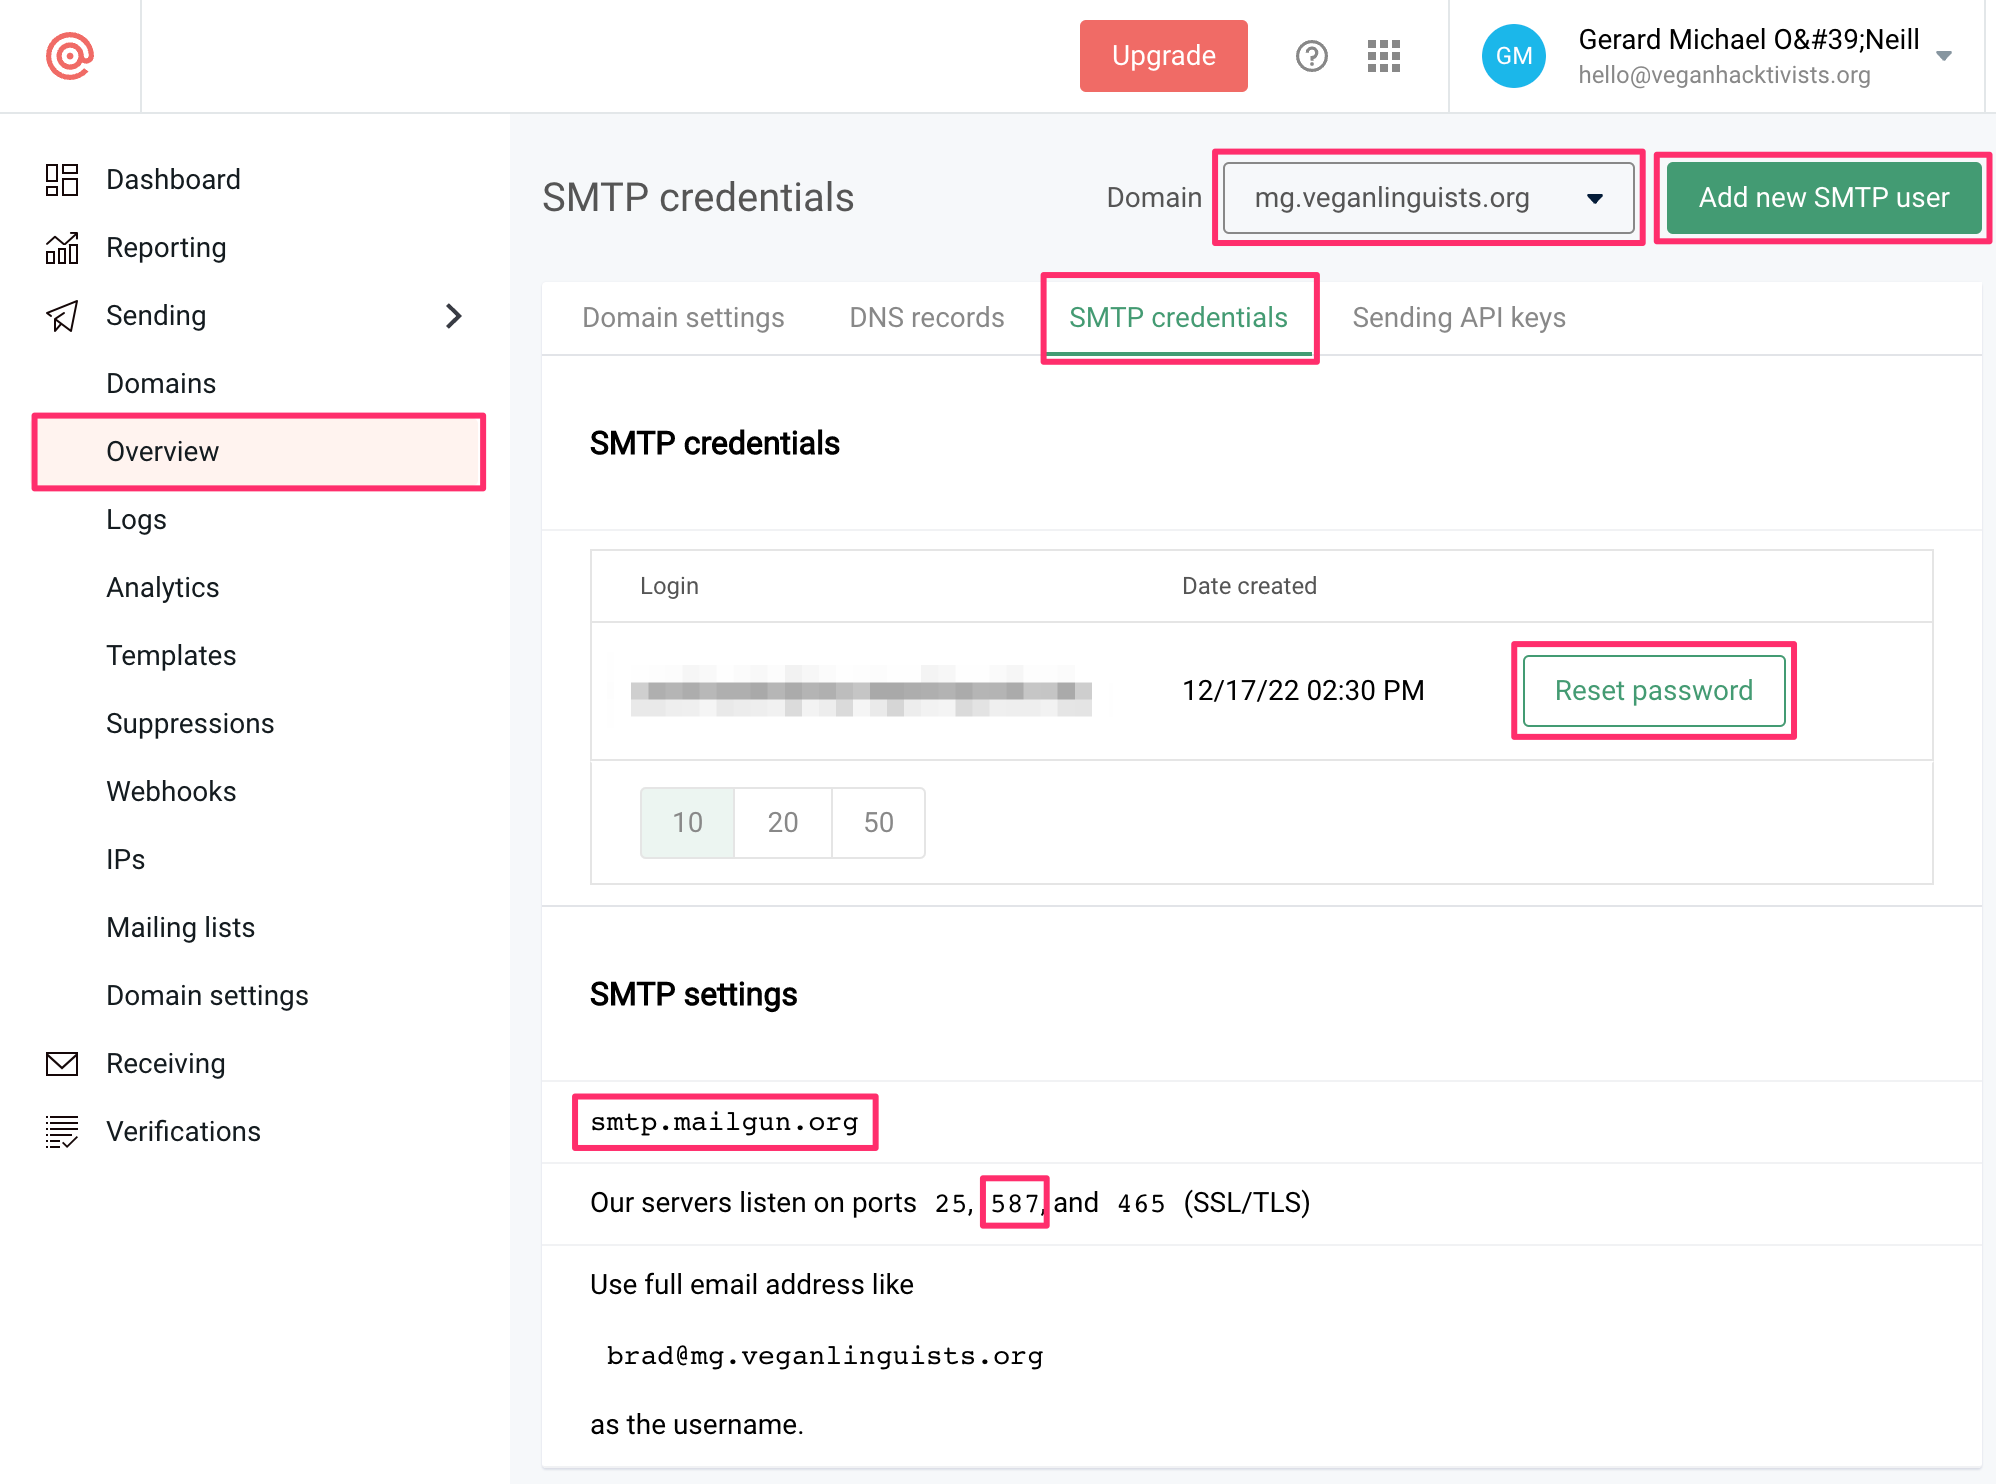This screenshot has width=1996, height=1484.
Task: Click the Mailgun logo icon
Action: tap(69, 56)
